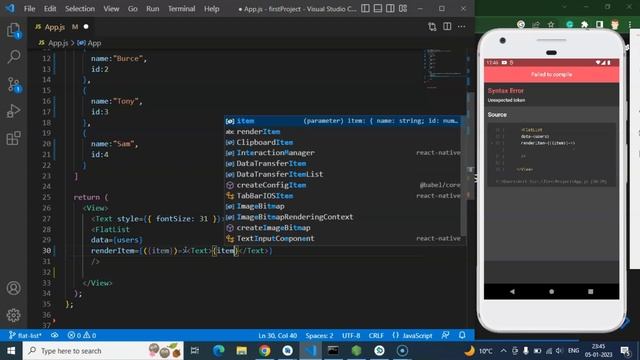Click the line 30 number in gutter
This screenshot has height=360, width=640.
click(x=47, y=251)
